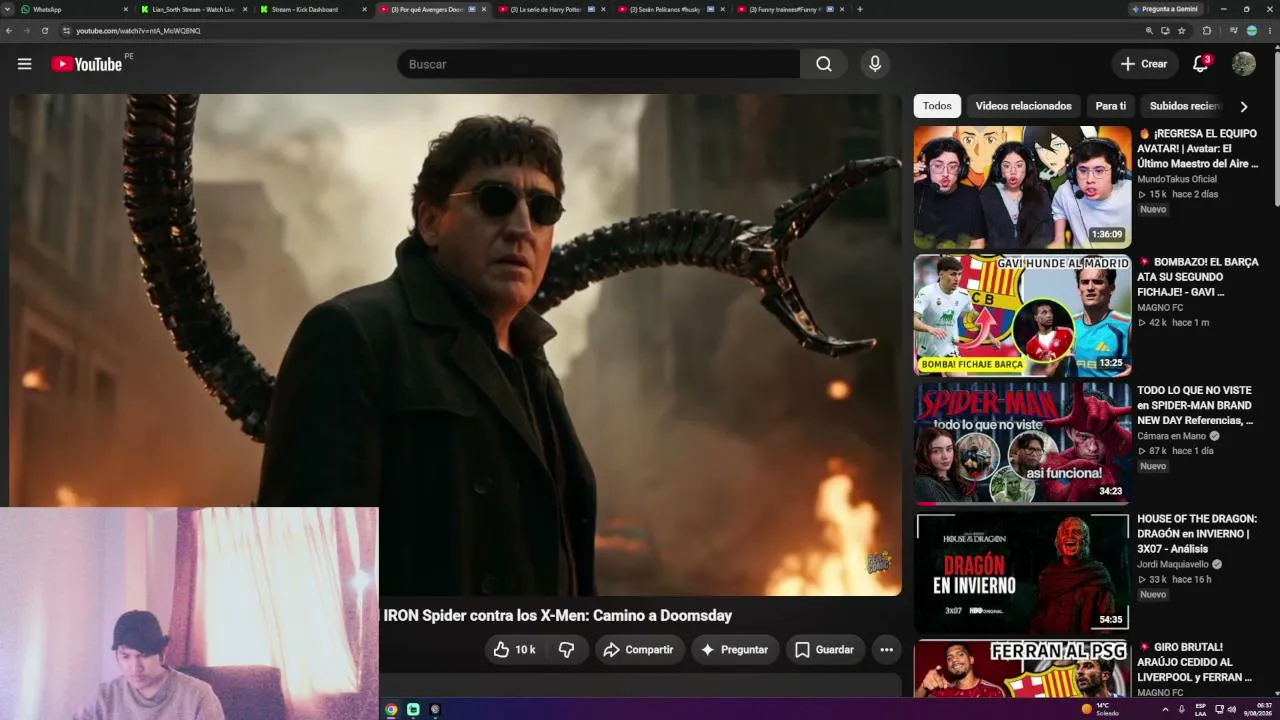The height and width of the screenshot is (720, 1280).
Task: Click the Guardar button
Action: tap(826, 650)
